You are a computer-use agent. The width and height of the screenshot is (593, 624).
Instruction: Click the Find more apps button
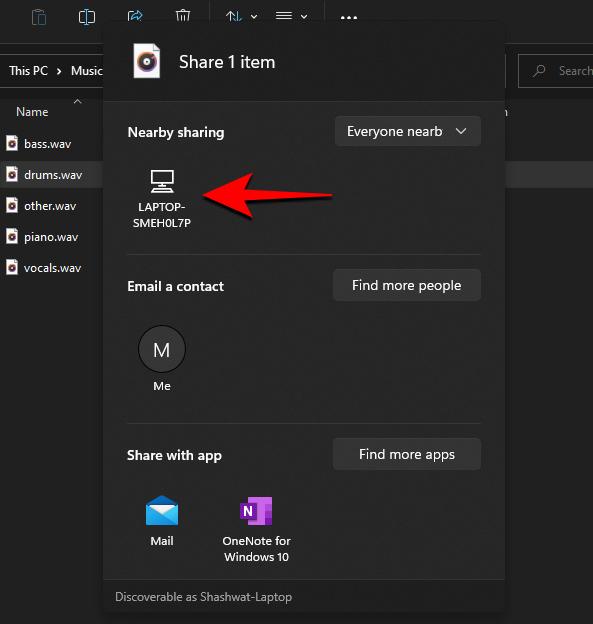tap(407, 454)
